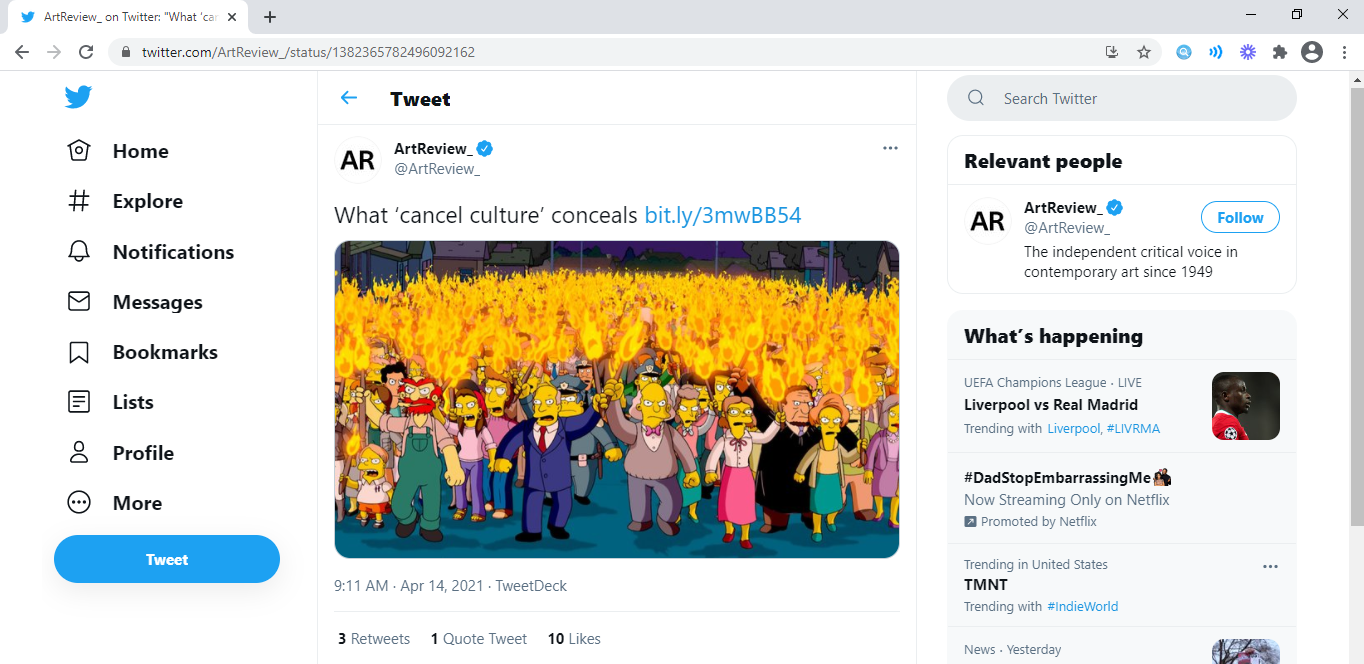Open the bit.ly/3mwBB54 link

point(723,215)
